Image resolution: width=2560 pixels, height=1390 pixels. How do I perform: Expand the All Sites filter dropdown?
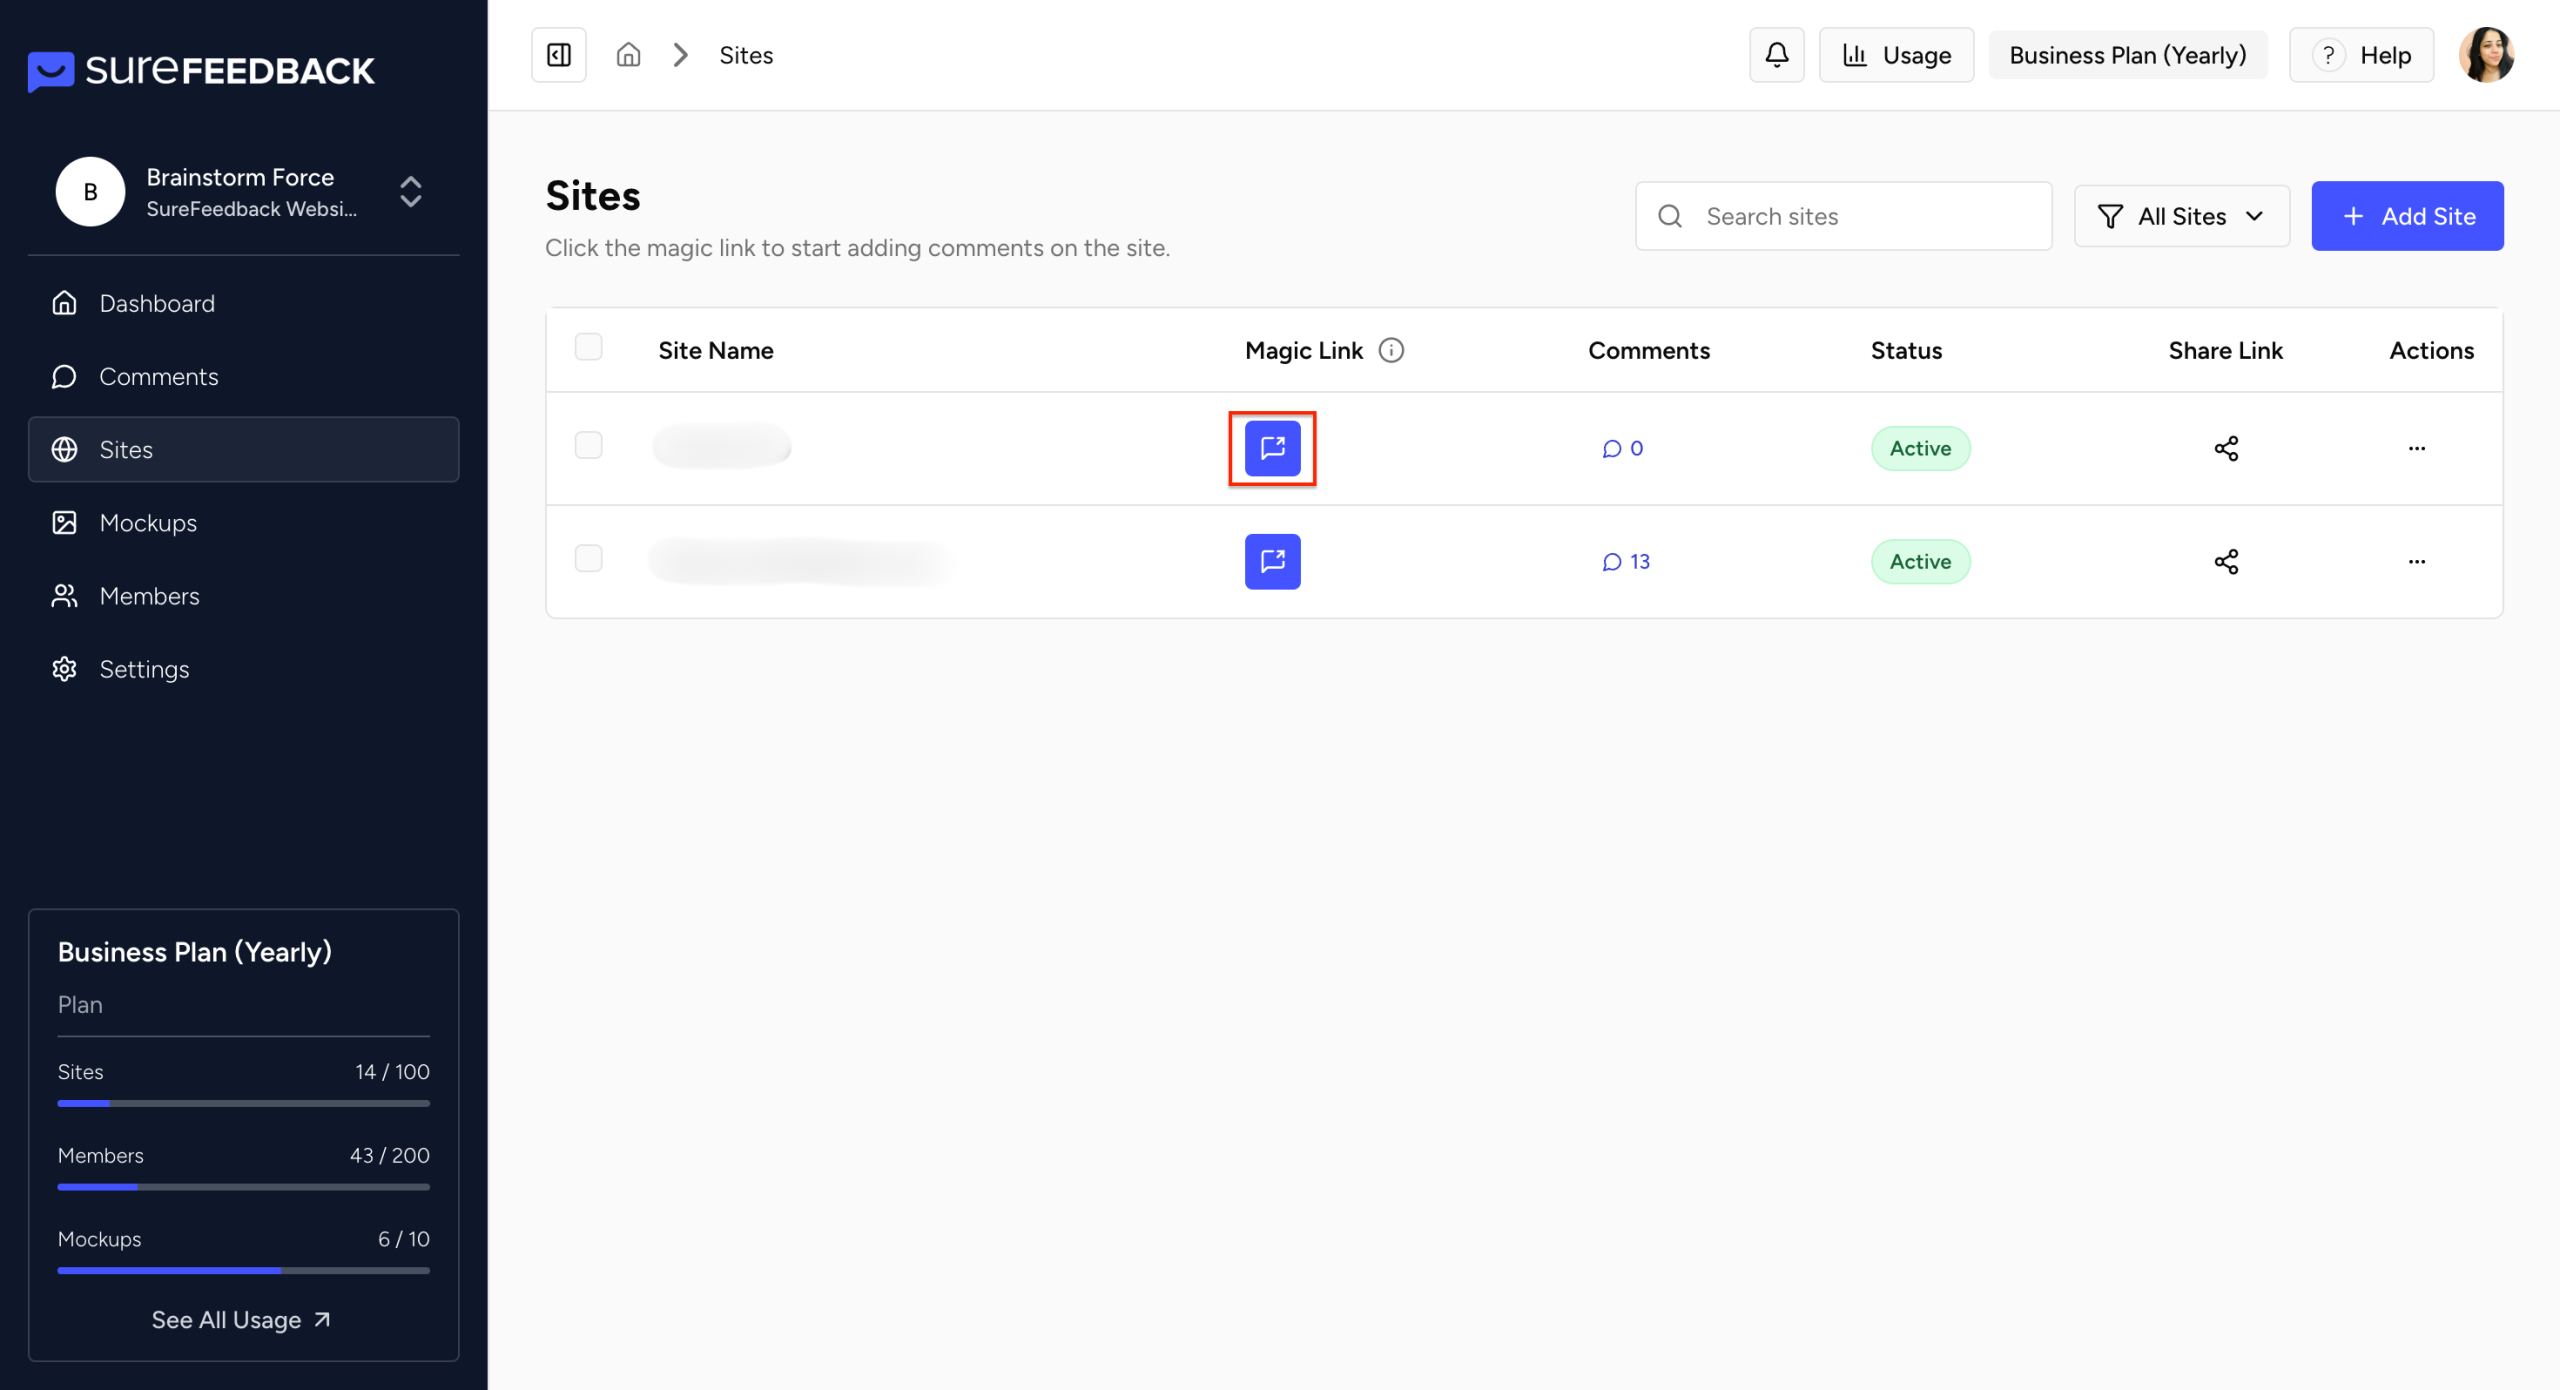pos(2181,216)
